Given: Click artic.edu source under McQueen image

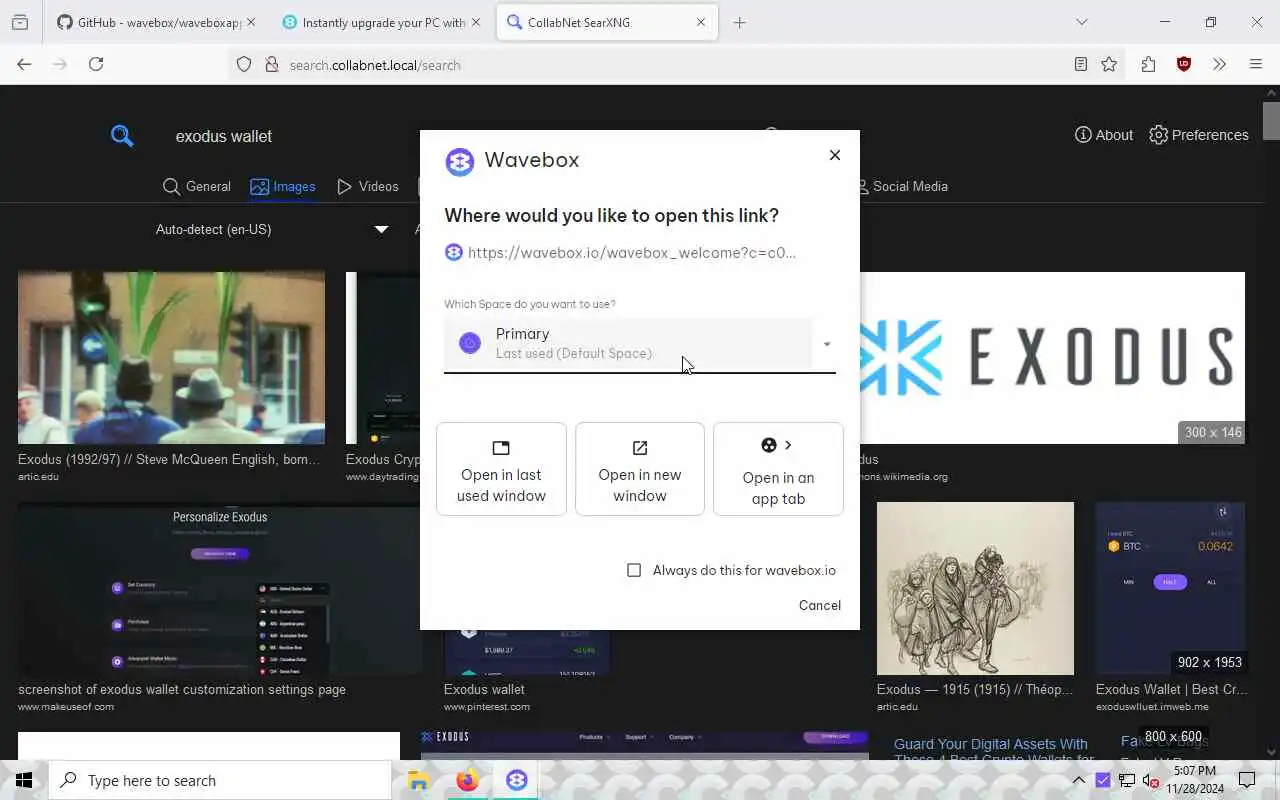Looking at the screenshot, I should tap(38, 477).
